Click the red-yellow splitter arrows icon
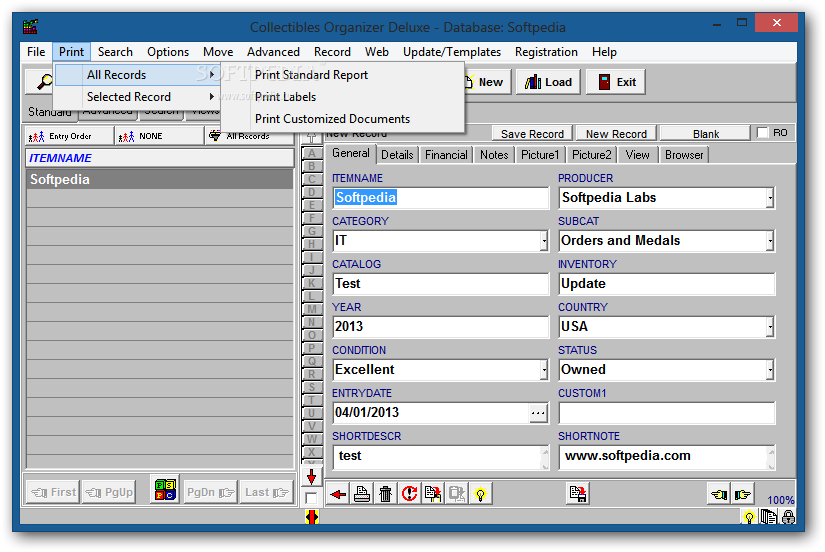The image size is (825, 552). point(311,518)
